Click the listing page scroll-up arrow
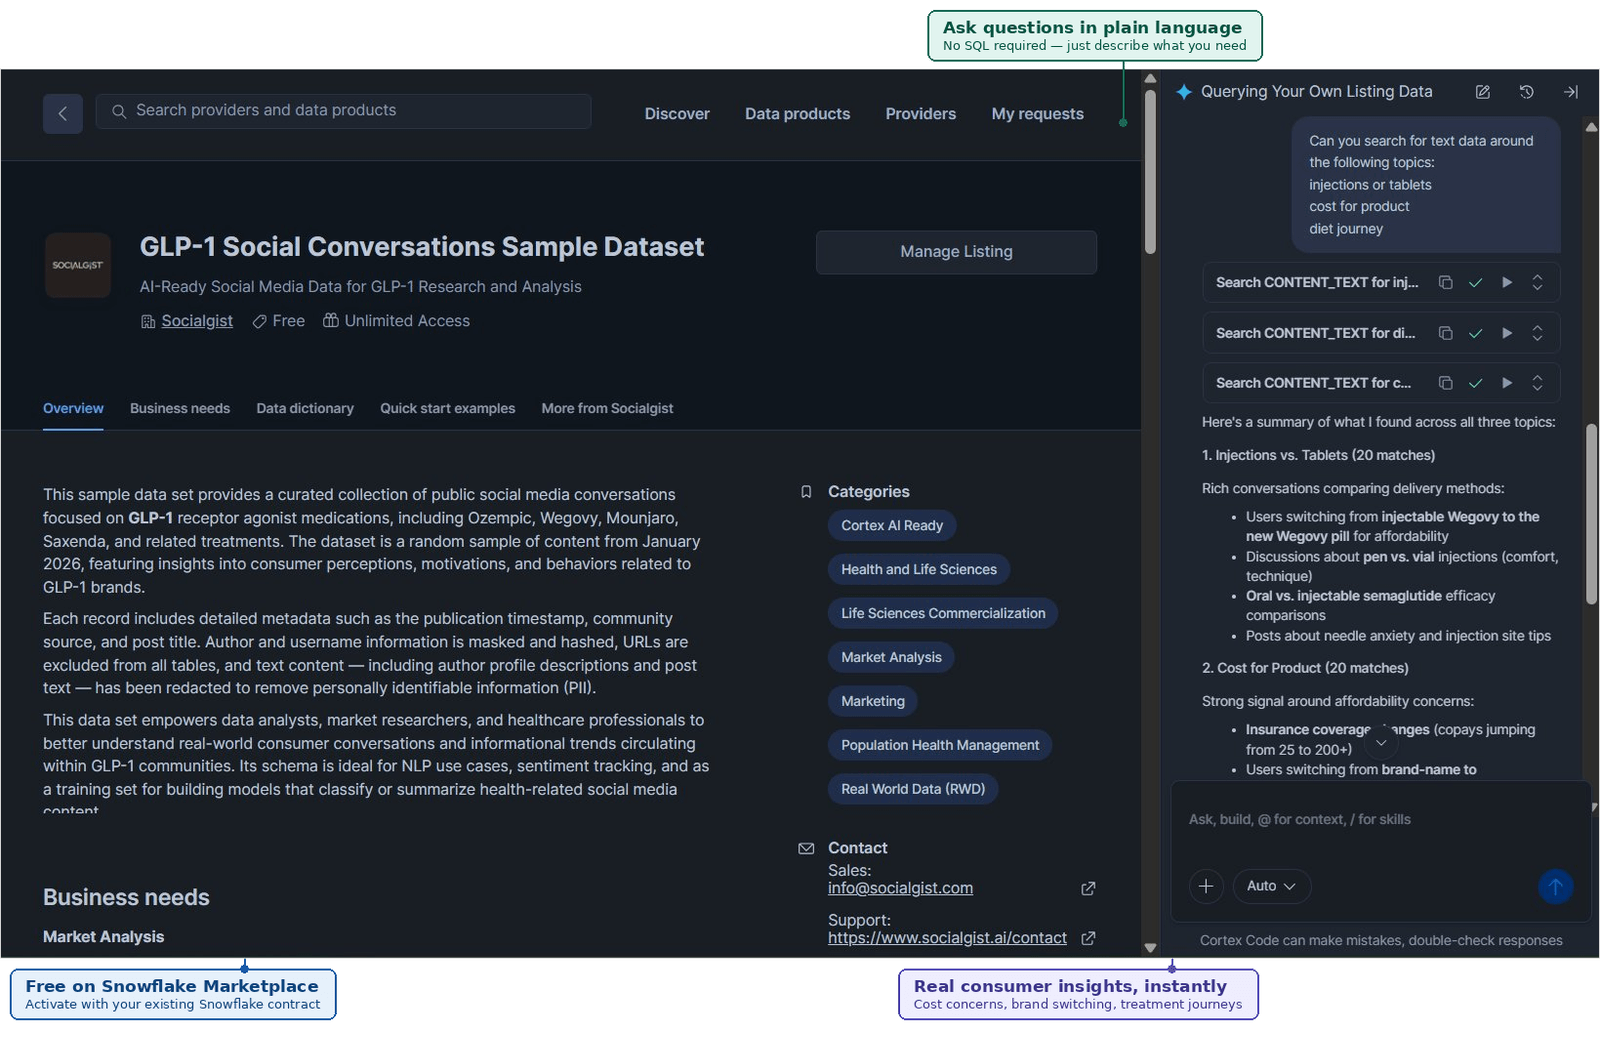 pyautogui.click(x=1150, y=78)
